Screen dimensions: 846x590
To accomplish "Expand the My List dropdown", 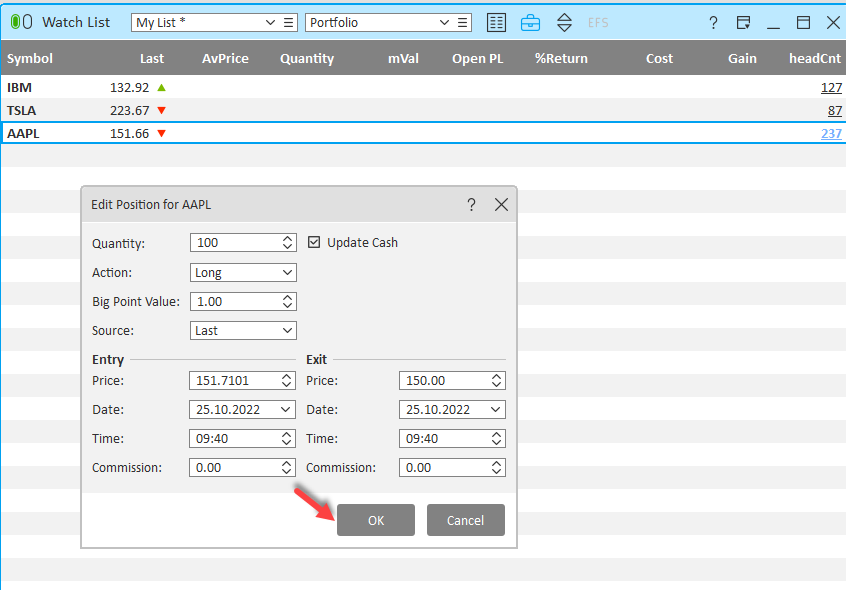I will [270, 23].
